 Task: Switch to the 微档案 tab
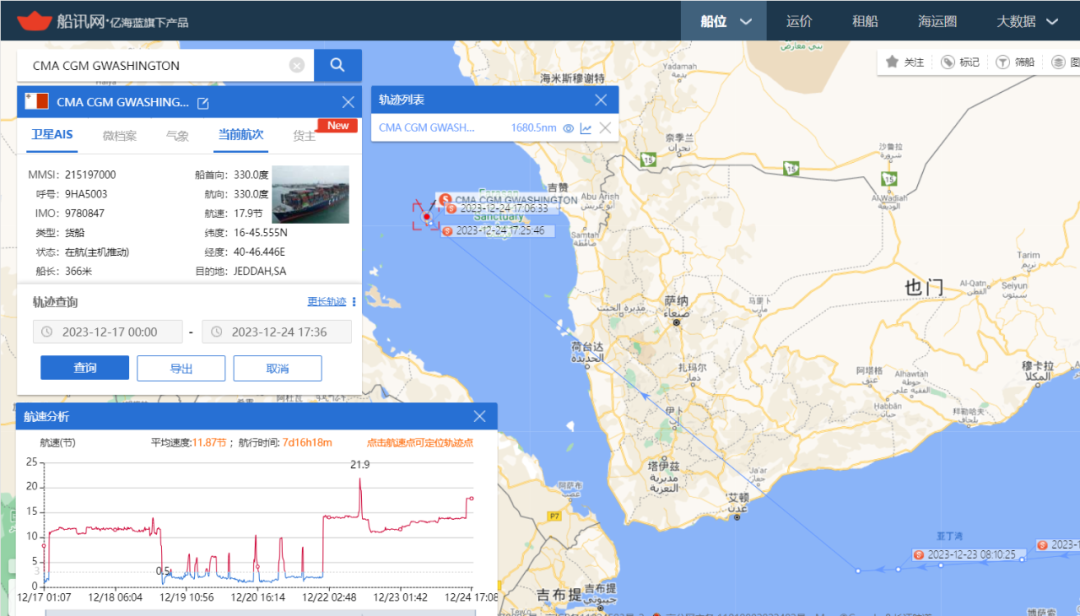click(120, 136)
